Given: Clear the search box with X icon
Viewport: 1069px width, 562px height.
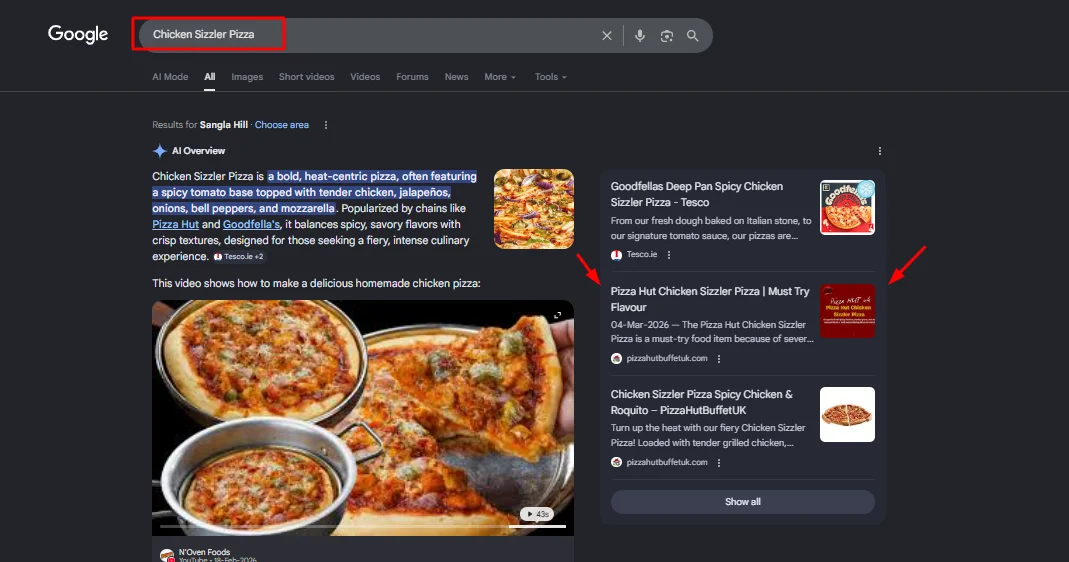Looking at the screenshot, I should (x=606, y=36).
